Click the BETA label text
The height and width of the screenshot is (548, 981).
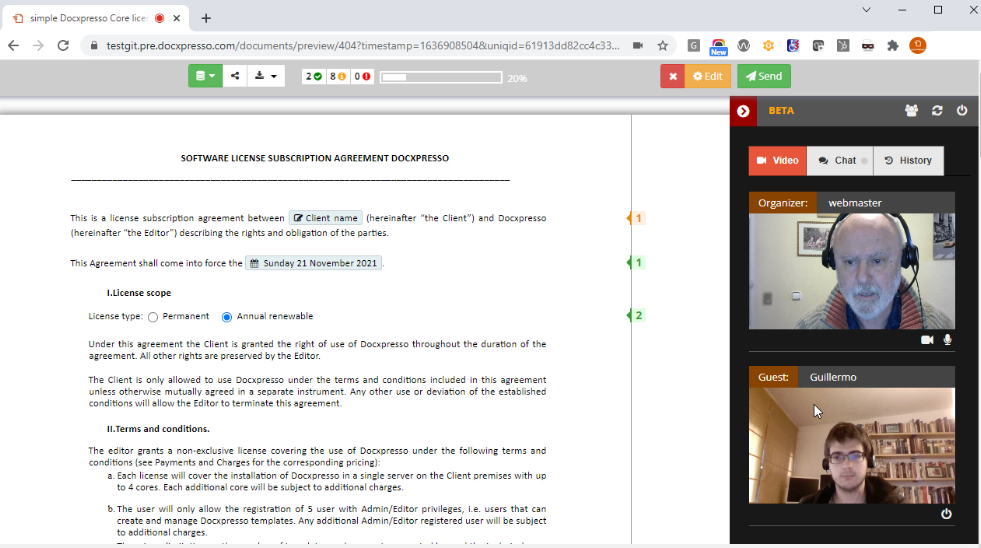[x=781, y=111]
